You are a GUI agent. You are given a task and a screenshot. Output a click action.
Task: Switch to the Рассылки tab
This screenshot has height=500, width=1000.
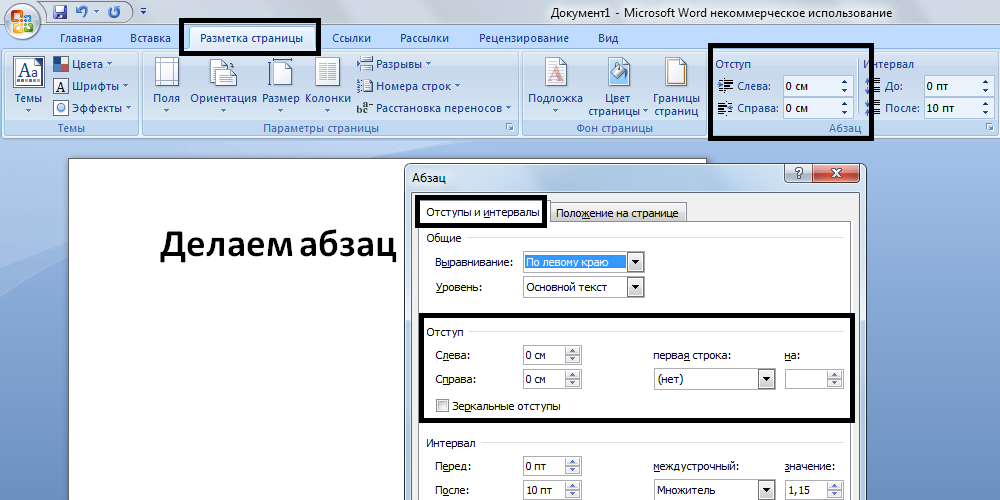[424, 38]
